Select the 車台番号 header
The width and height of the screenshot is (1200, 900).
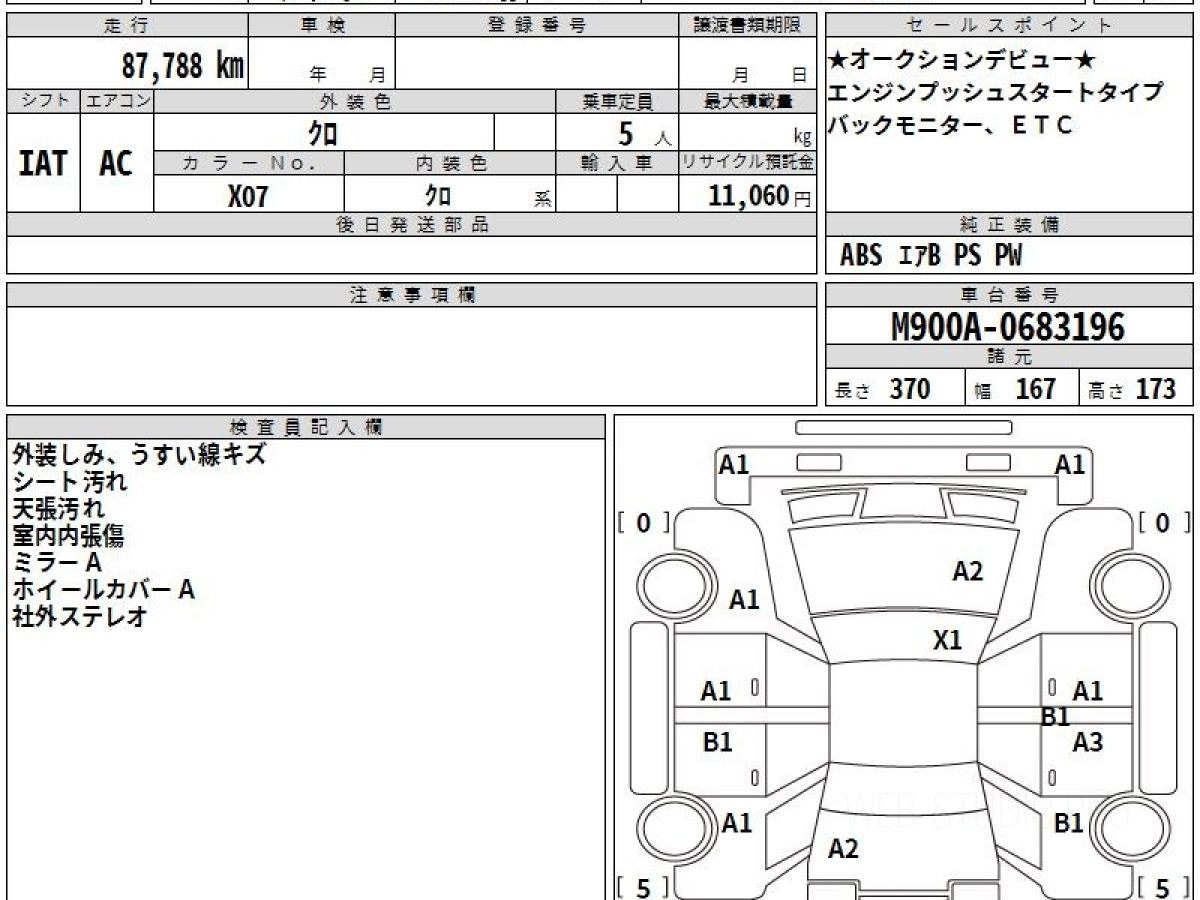pos(1009,295)
